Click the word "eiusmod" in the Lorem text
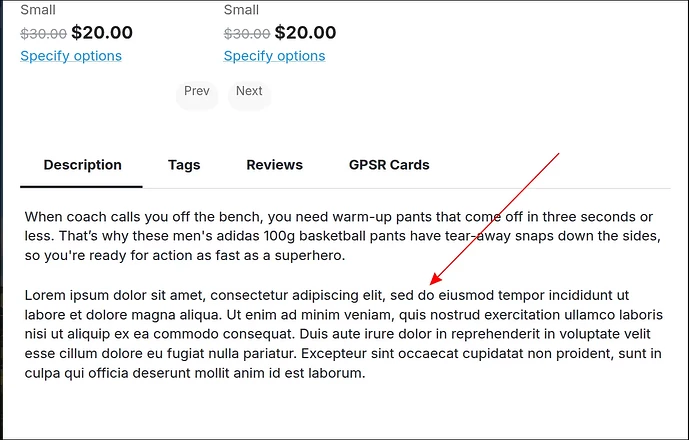689x440 pixels. point(465,295)
